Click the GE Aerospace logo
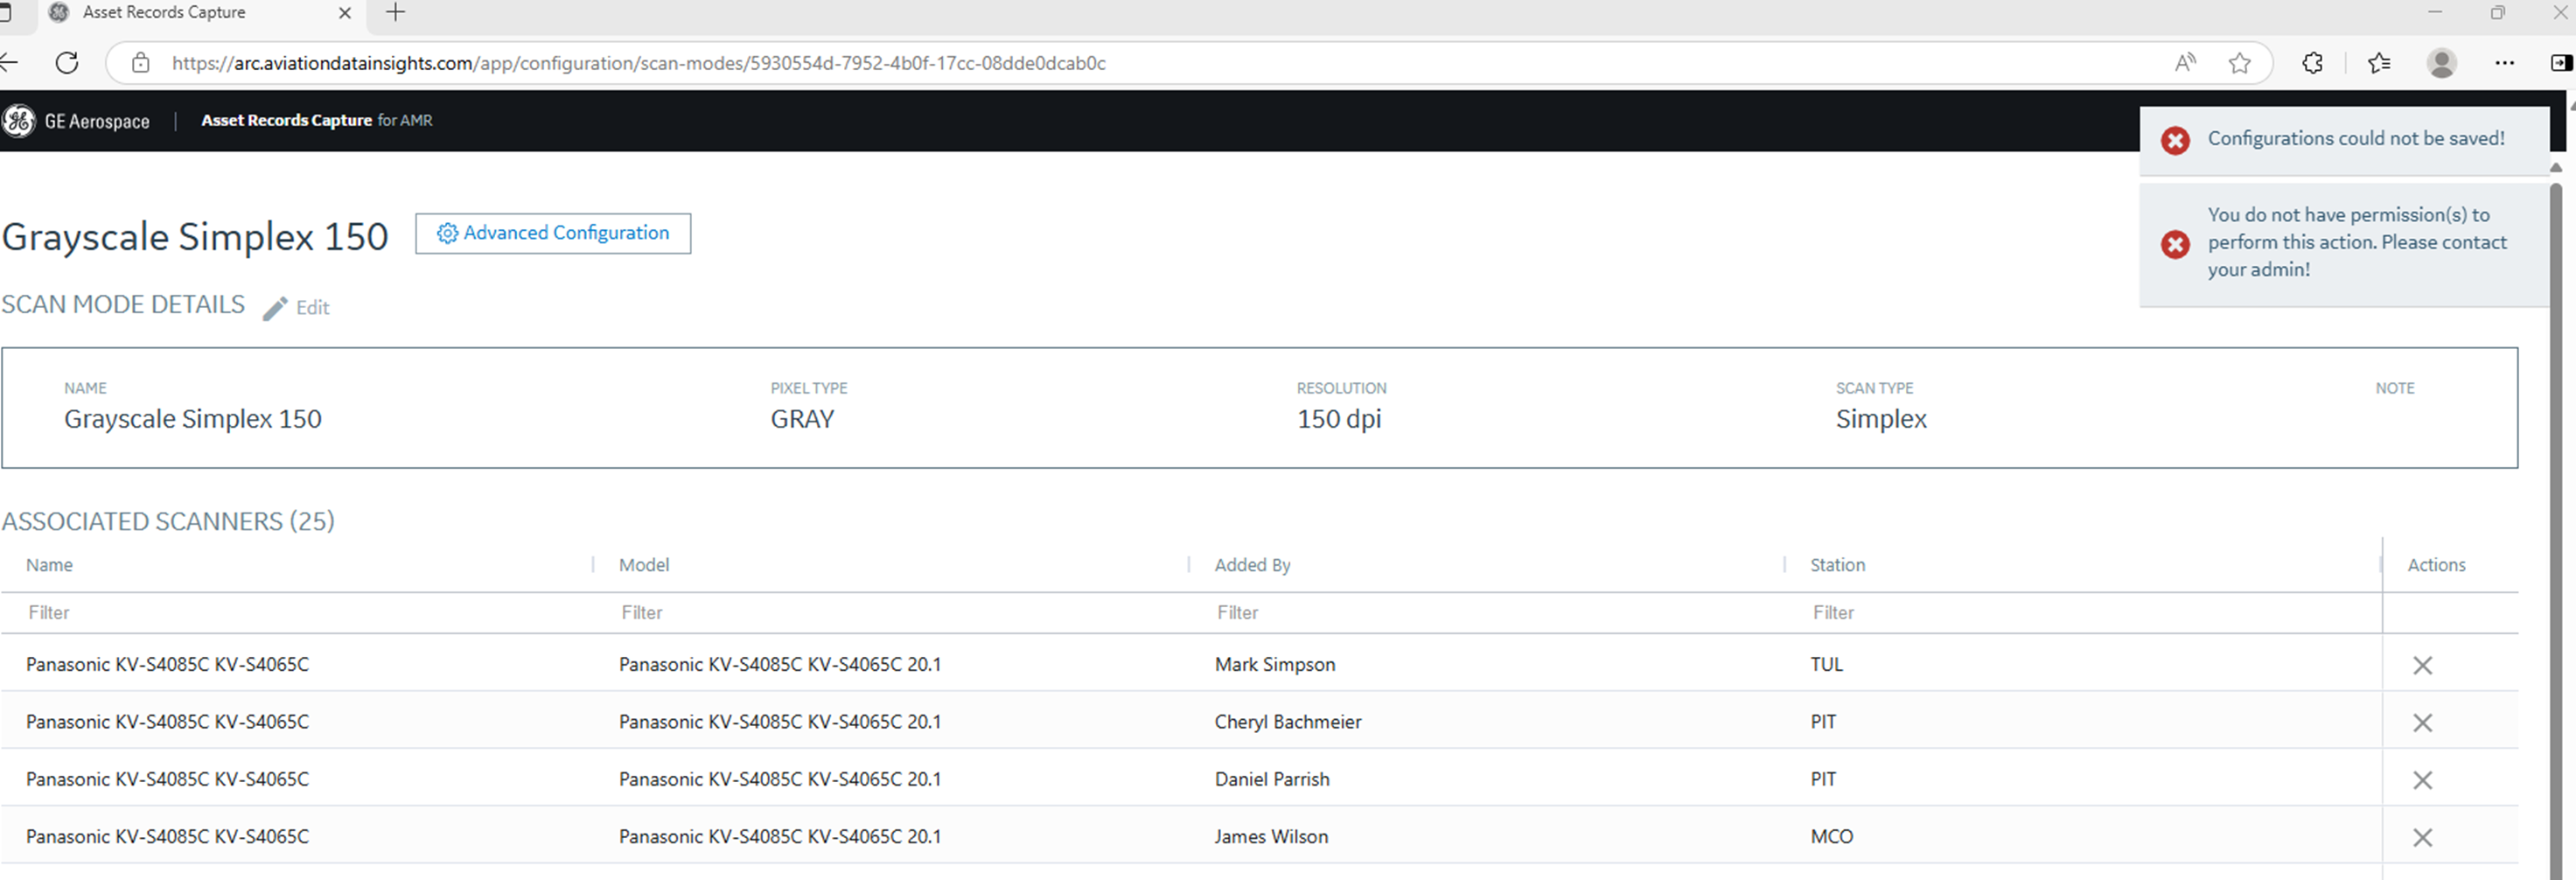The height and width of the screenshot is (880, 2576). click(18, 121)
